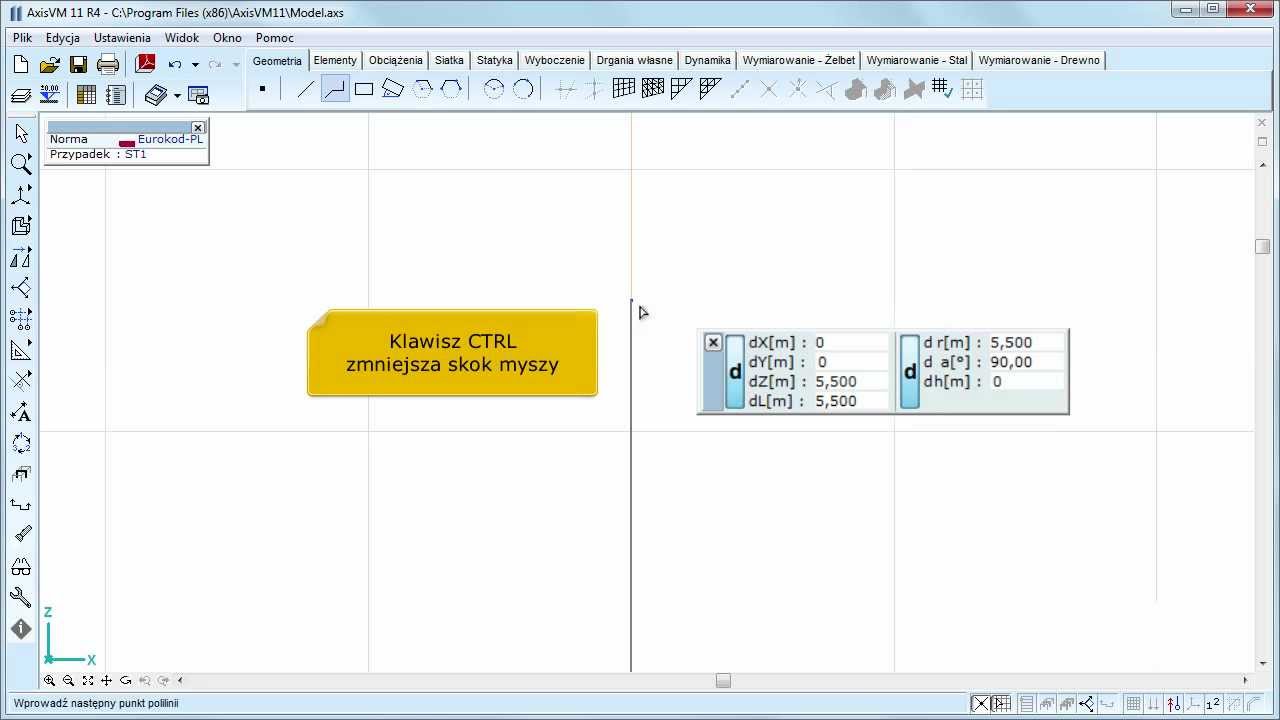Select quad mesh division tool
The image size is (1280, 720).
coord(624,89)
